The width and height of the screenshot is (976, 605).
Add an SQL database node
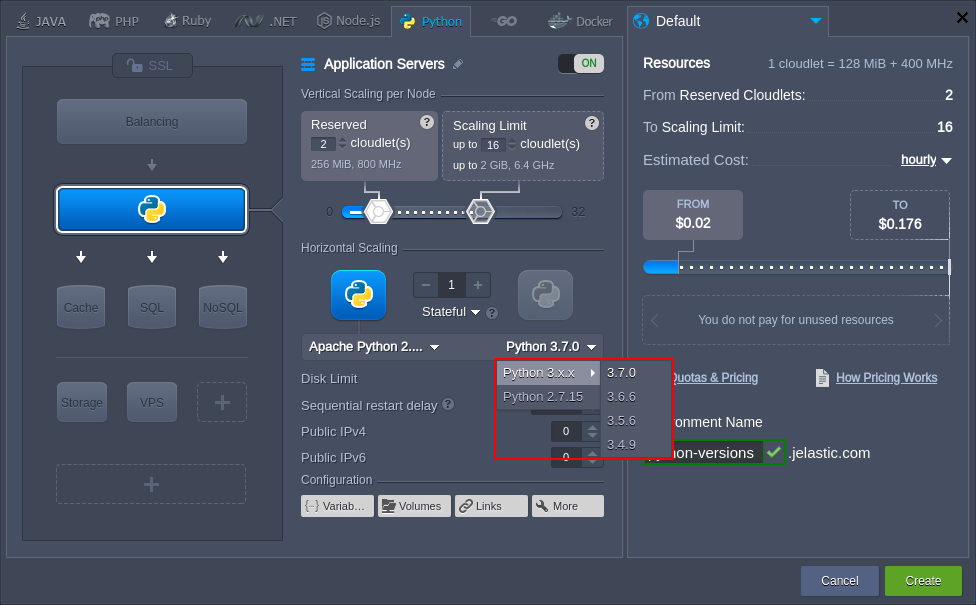click(151, 307)
